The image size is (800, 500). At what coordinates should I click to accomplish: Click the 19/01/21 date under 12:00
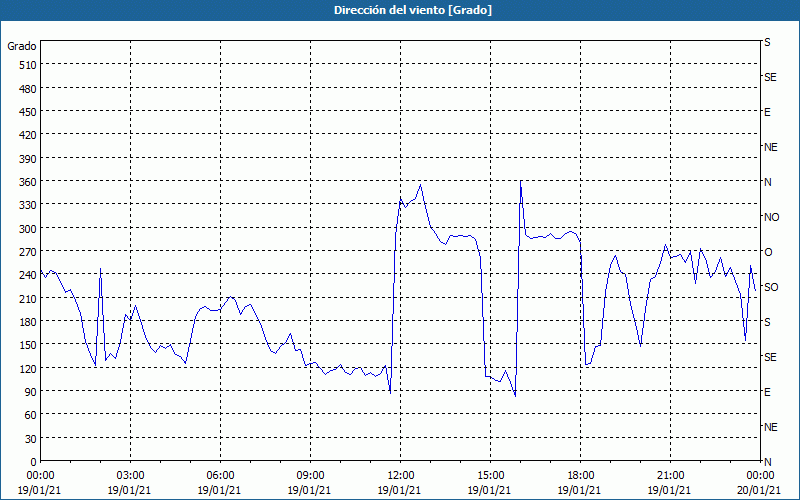[400, 490]
